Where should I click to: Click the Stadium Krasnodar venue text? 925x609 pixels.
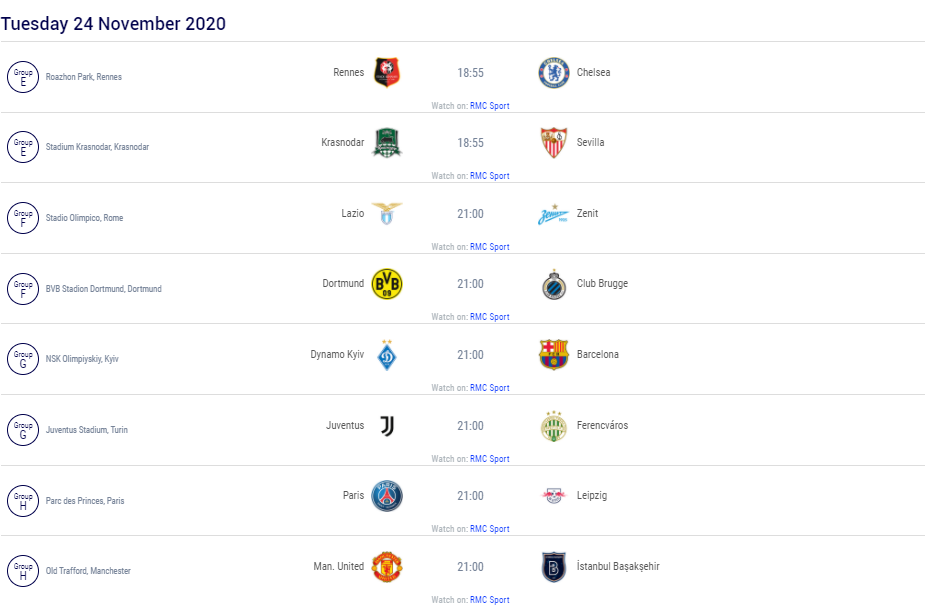tap(97, 147)
